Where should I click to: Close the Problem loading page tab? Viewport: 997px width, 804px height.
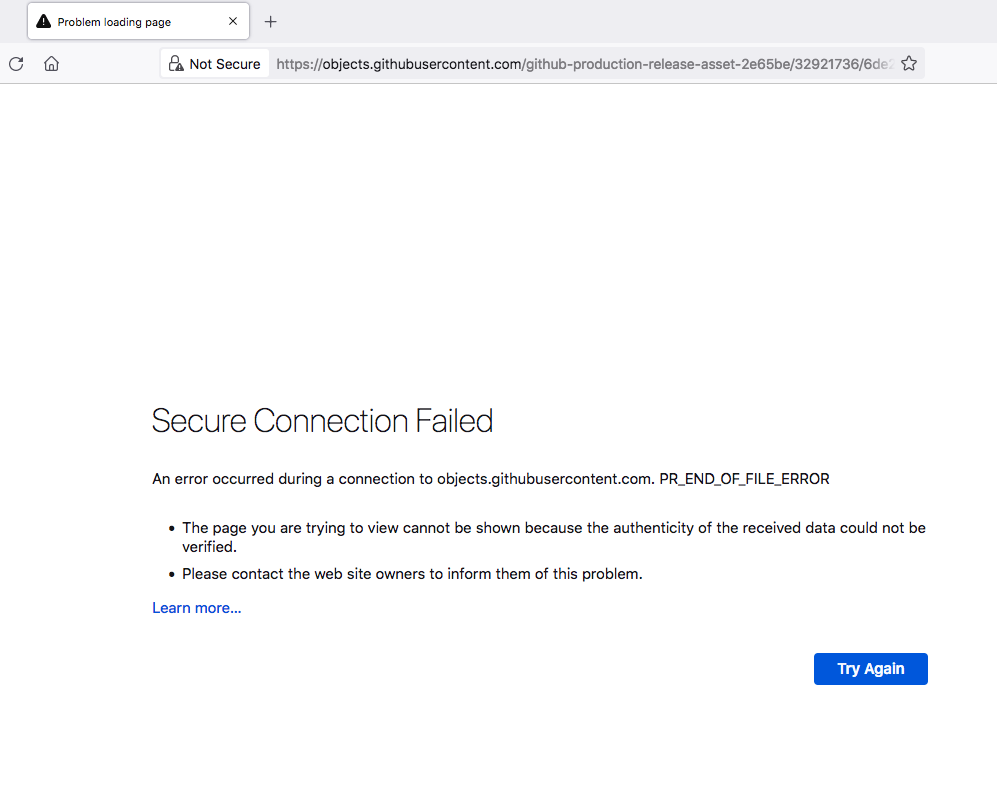tap(233, 21)
